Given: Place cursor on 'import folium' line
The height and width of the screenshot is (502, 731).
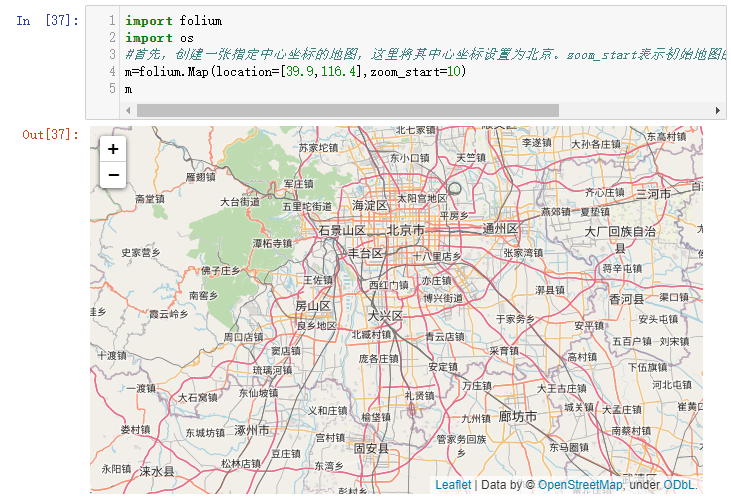Looking at the screenshot, I should coord(173,21).
